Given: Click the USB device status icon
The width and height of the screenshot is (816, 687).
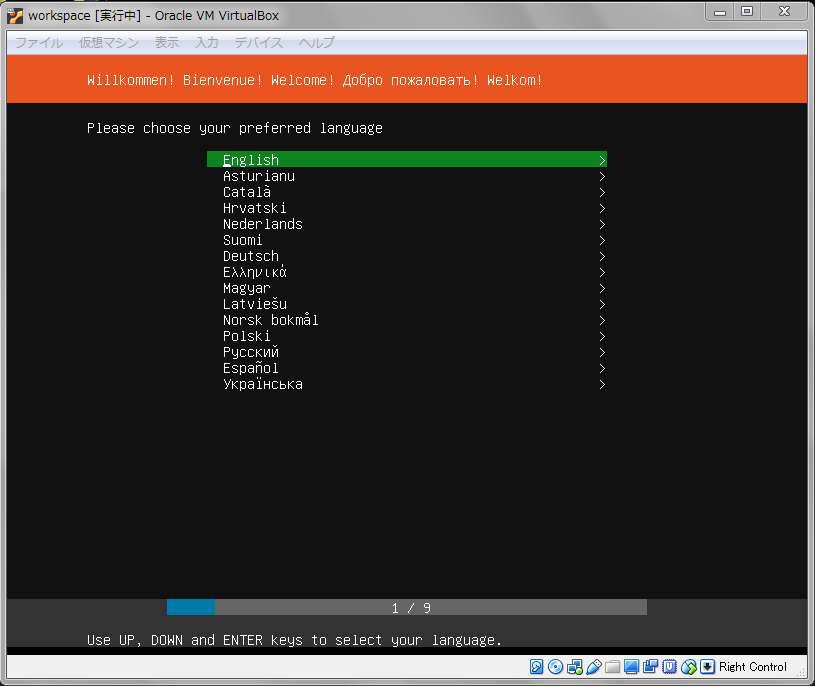Looking at the screenshot, I should pyautogui.click(x=593, y=667).
